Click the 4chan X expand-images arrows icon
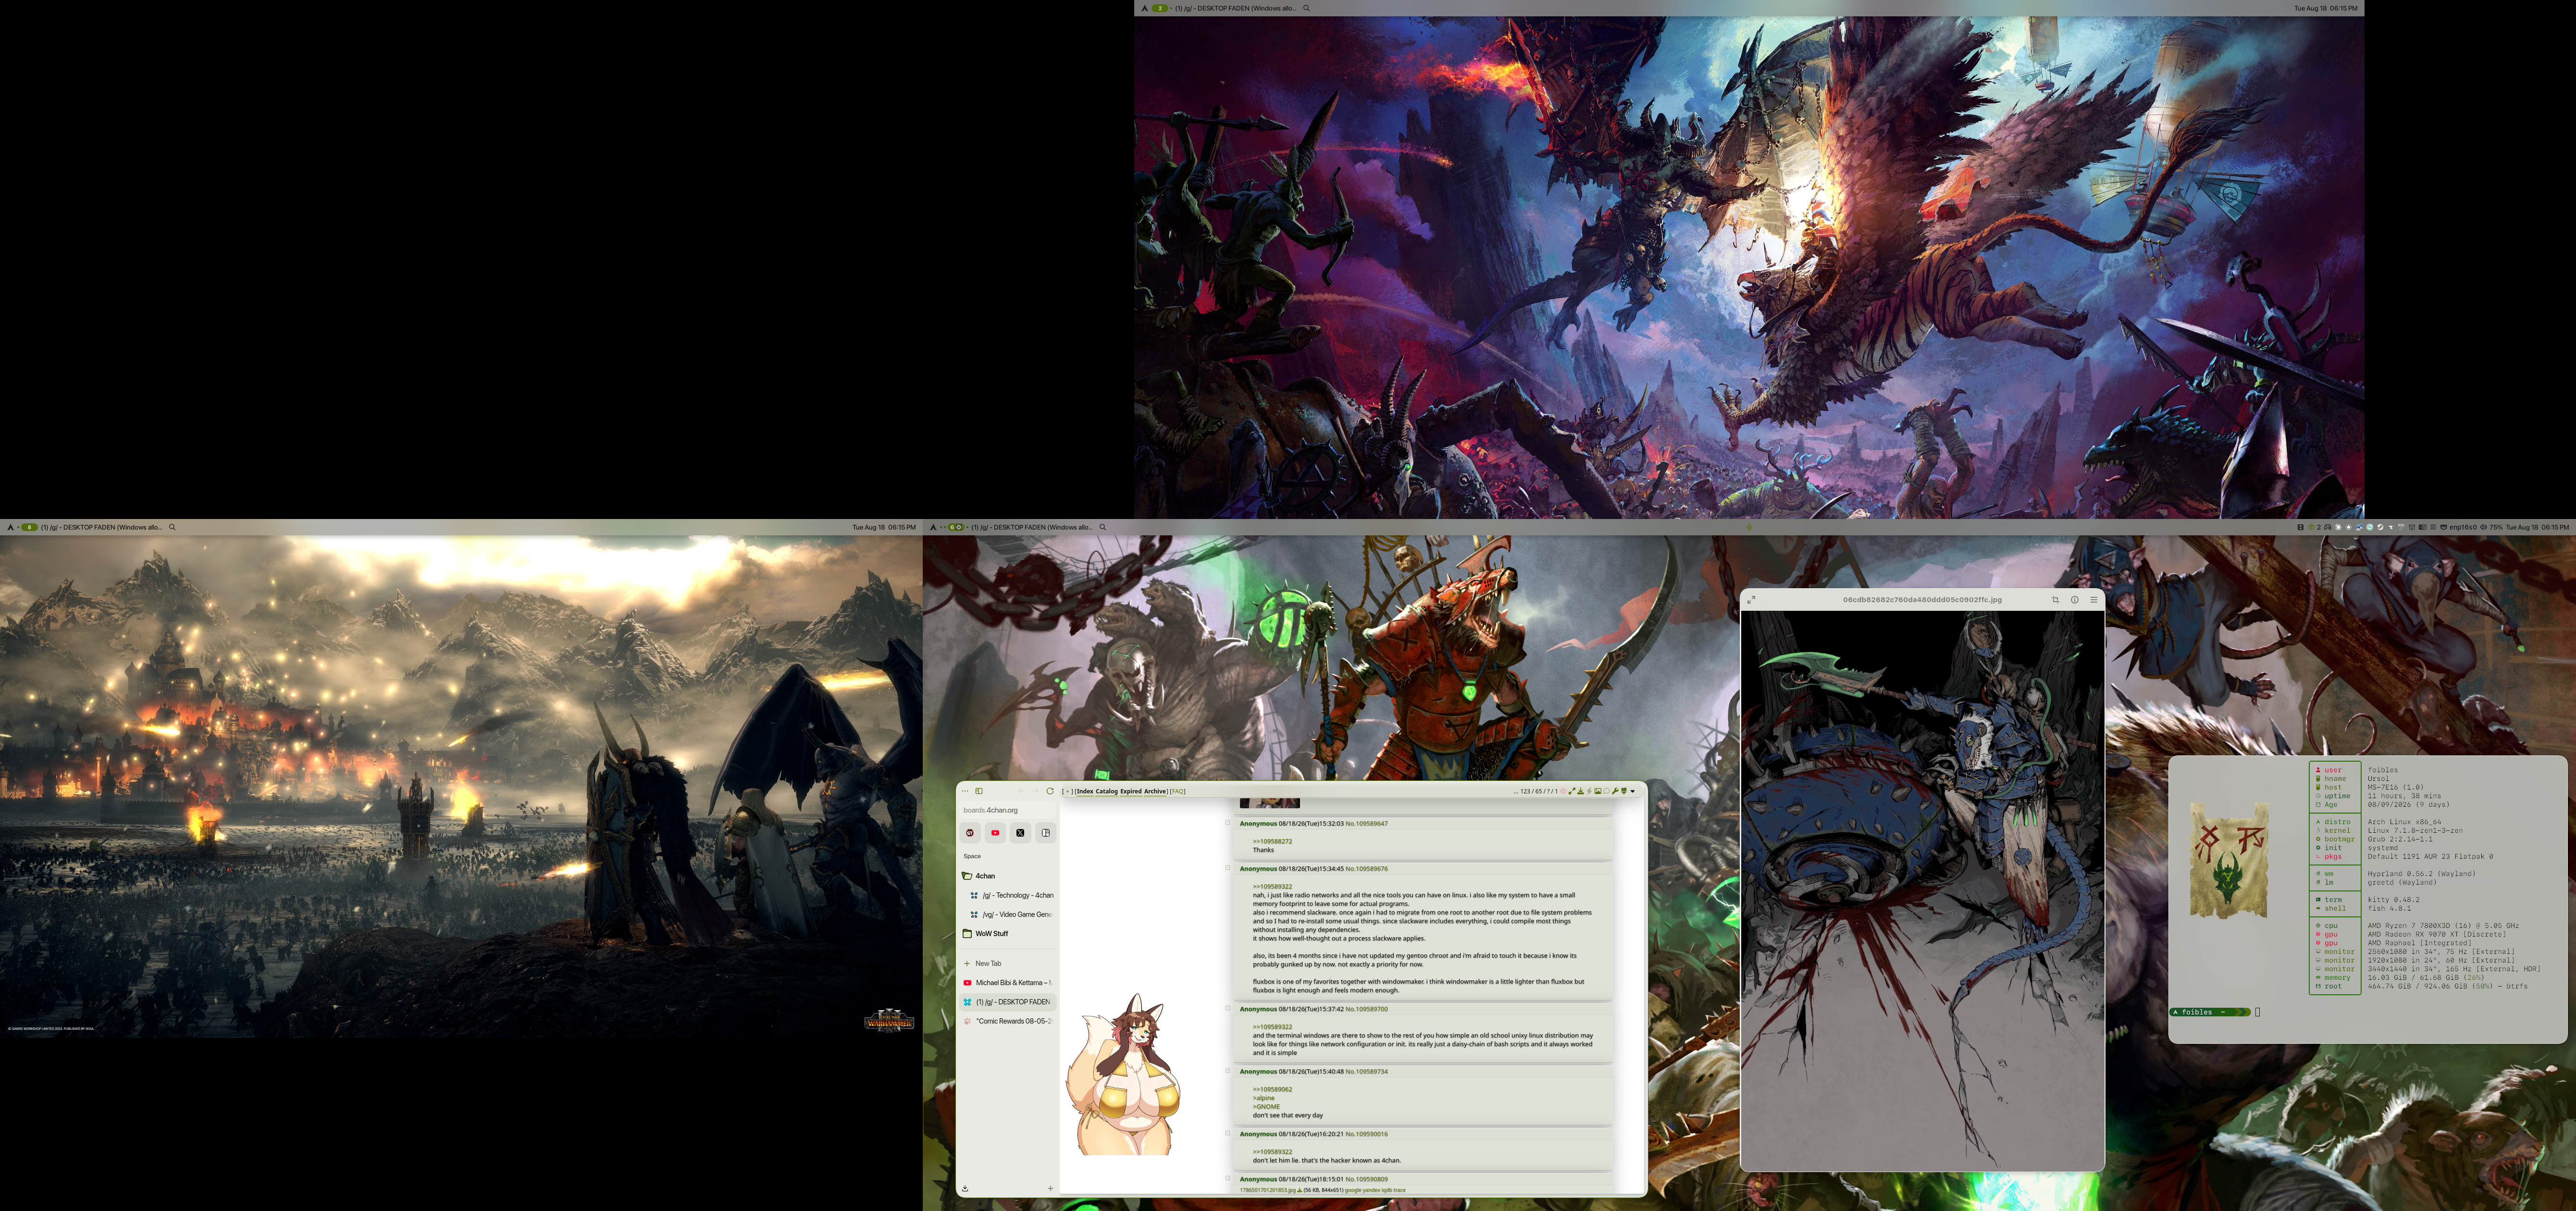 pyautogui.click(x=1571, y=791)
